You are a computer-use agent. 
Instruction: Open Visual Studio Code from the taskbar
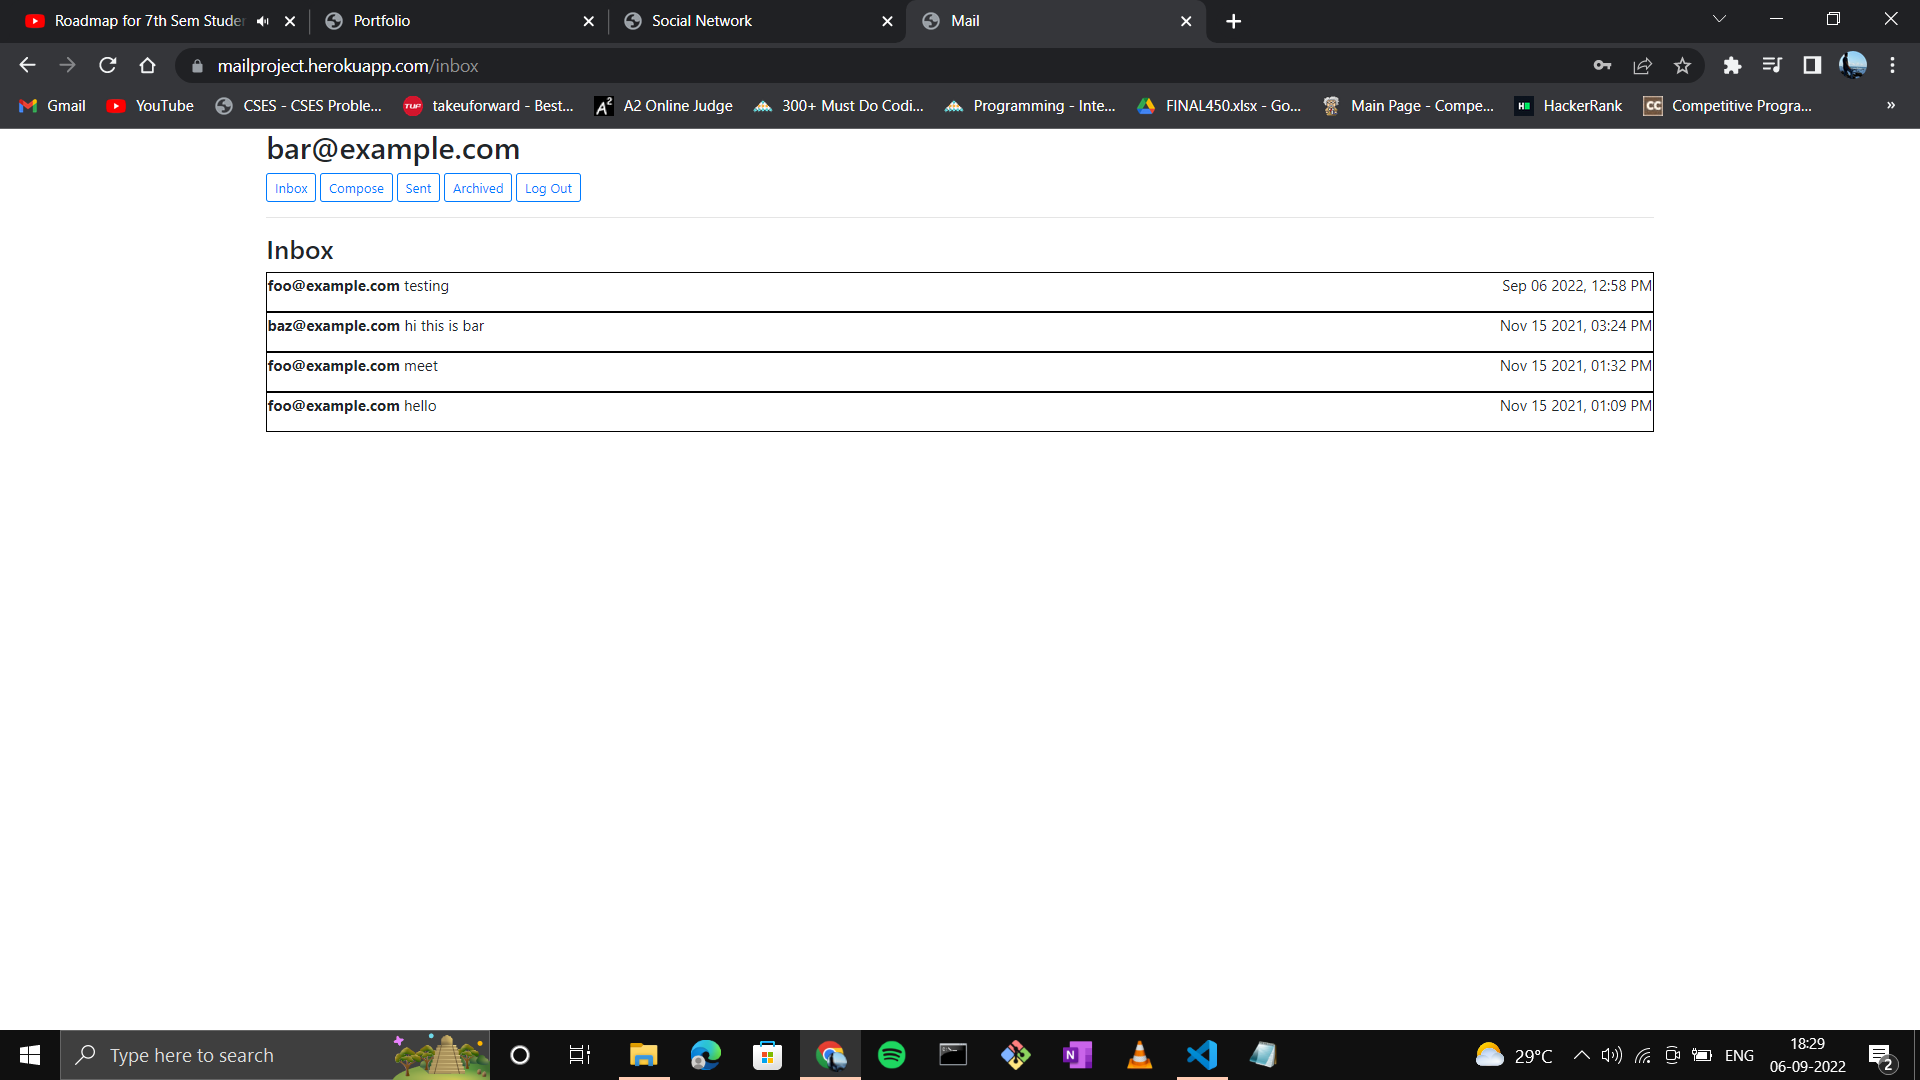tap(1201, 1054)
